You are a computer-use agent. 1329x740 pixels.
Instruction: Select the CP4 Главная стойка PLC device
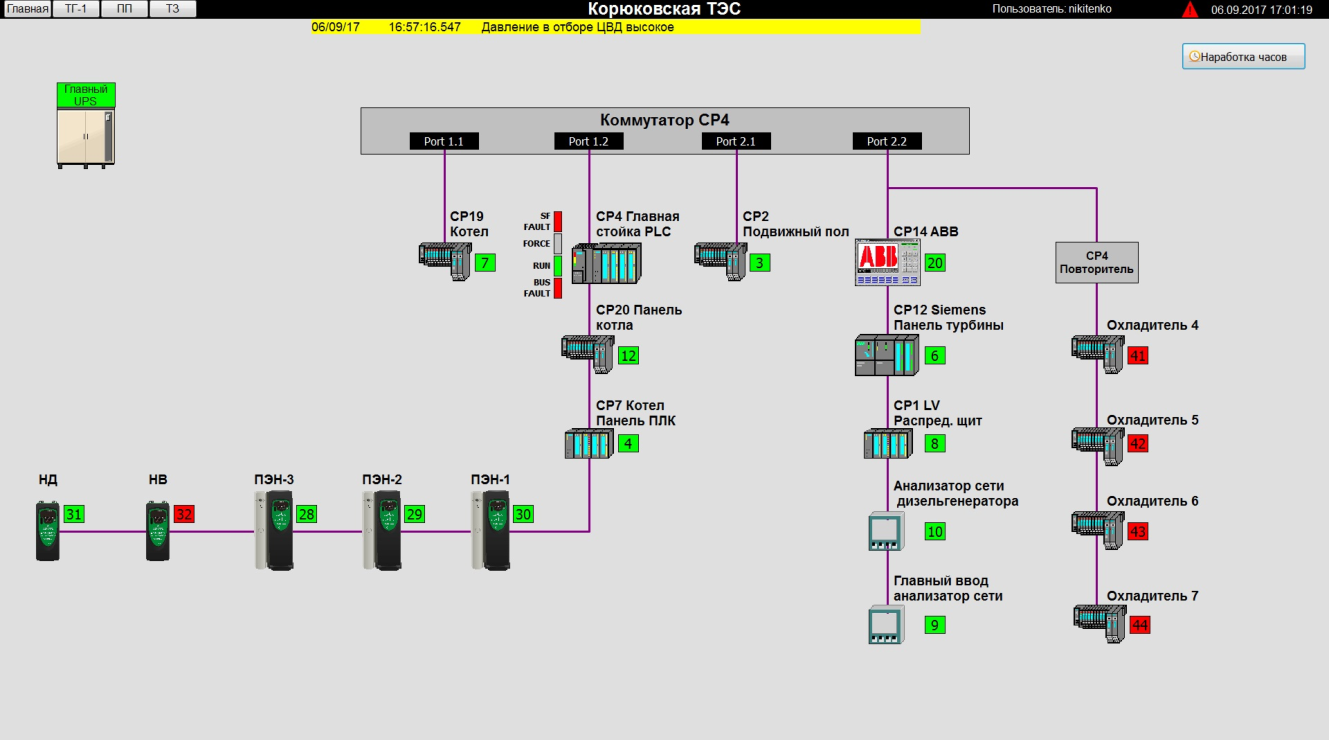606,264
